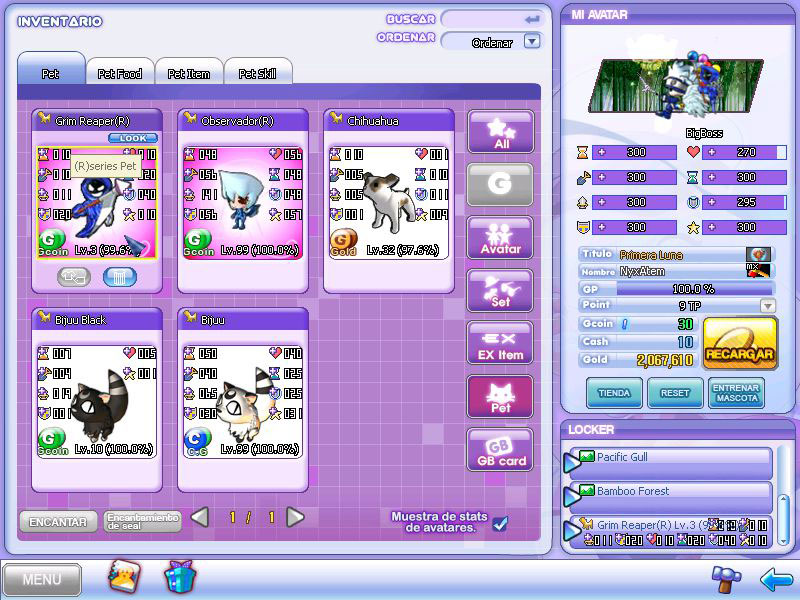800x600 pixels.
Task: Open the gift box icon
Action: pyautogui.click(x=180, y=577)
